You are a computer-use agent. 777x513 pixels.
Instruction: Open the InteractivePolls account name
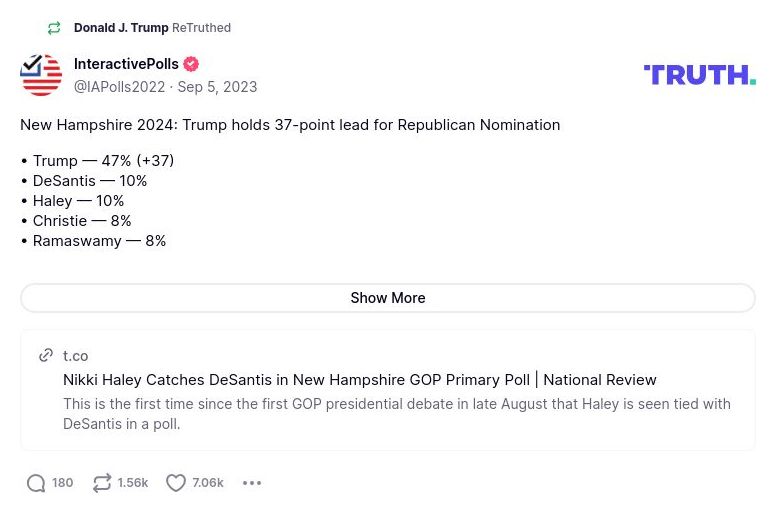point(126,64)
